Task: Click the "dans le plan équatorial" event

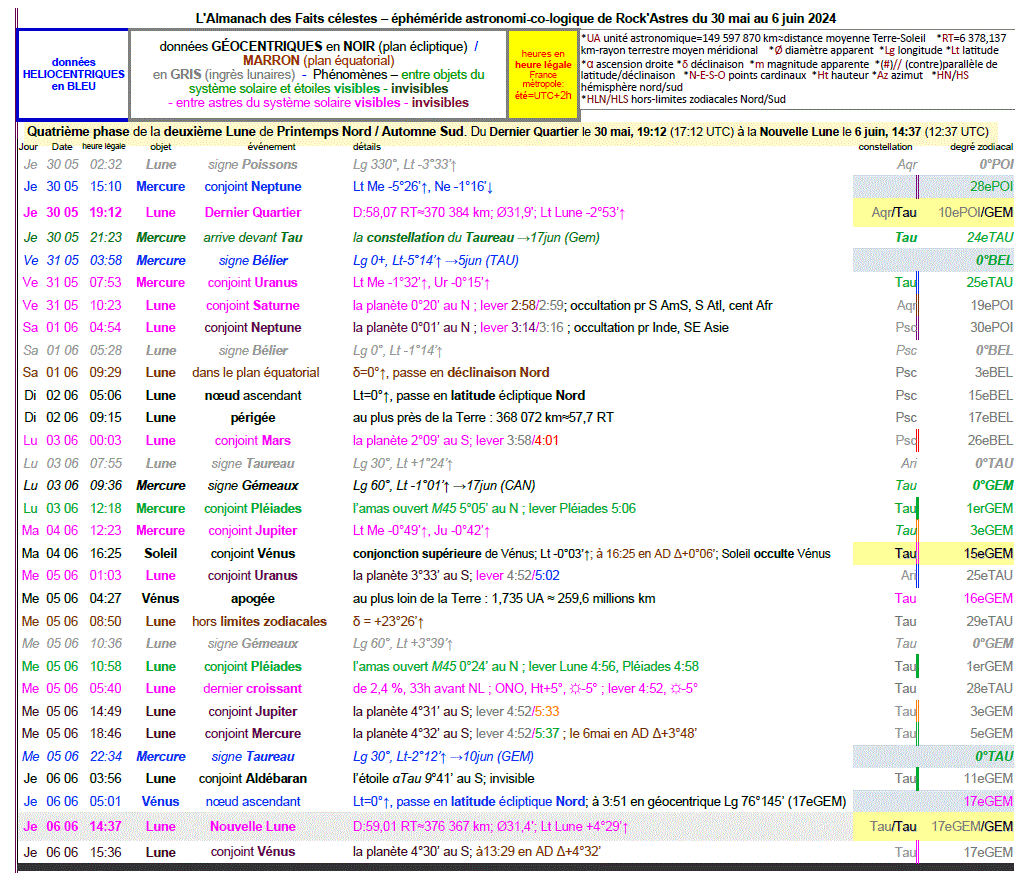Action: coord(255,372)
